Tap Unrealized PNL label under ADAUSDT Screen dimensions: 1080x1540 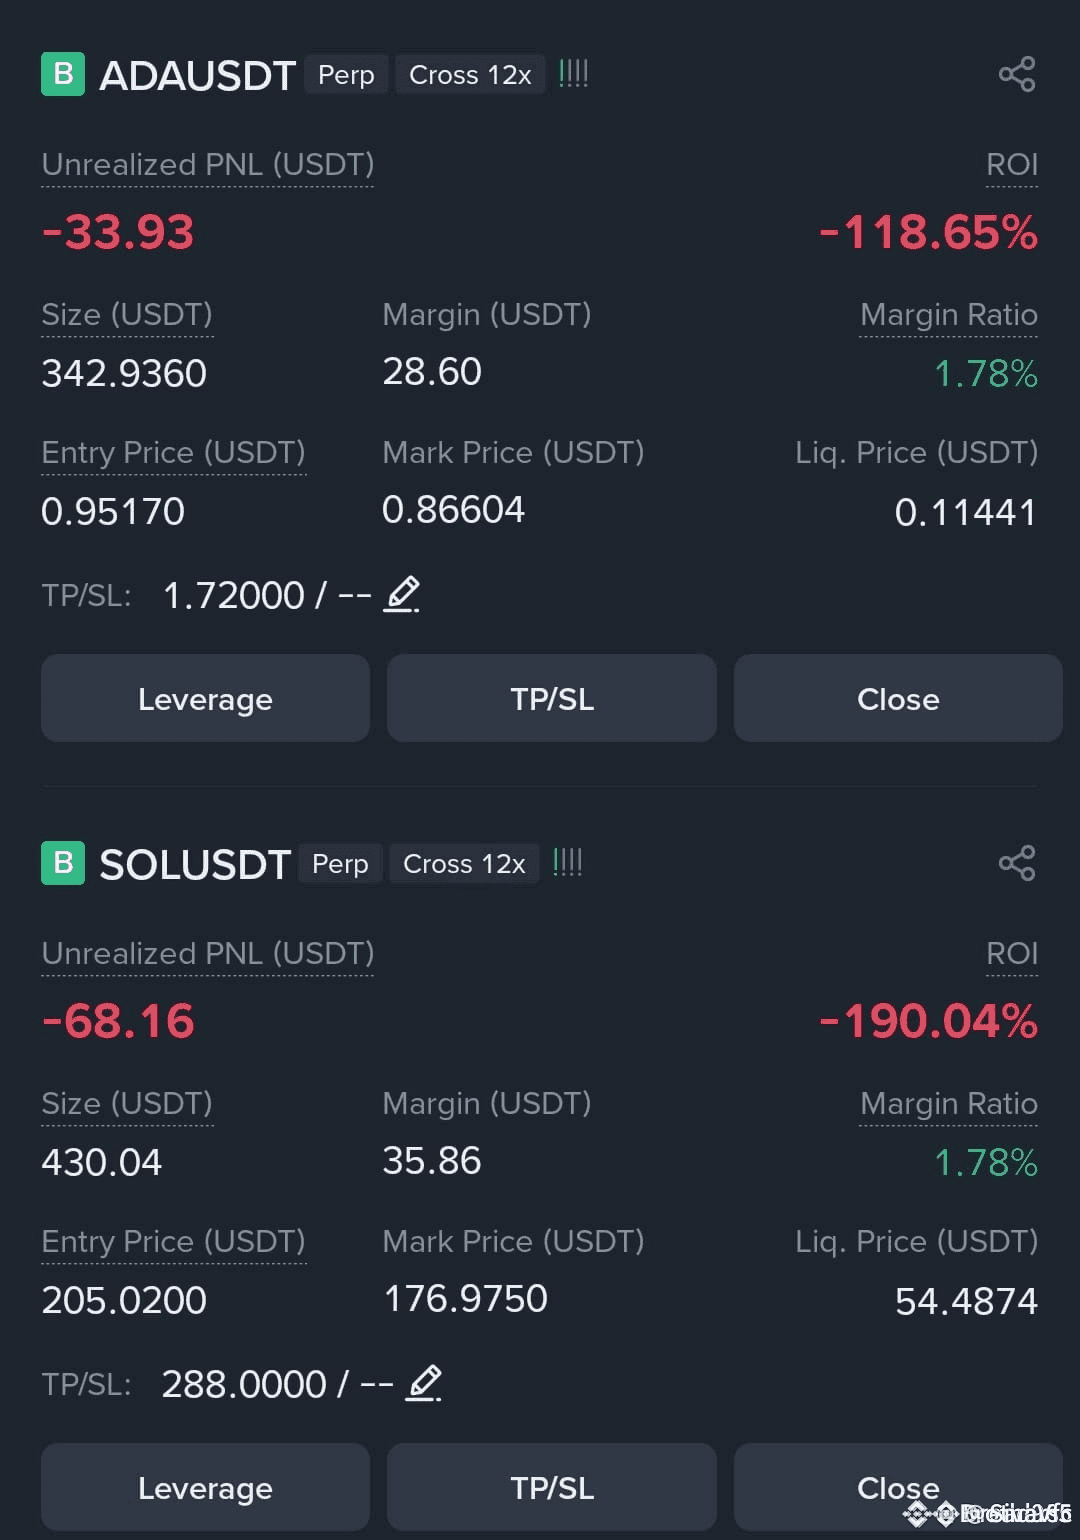click(x=208, y=165)
